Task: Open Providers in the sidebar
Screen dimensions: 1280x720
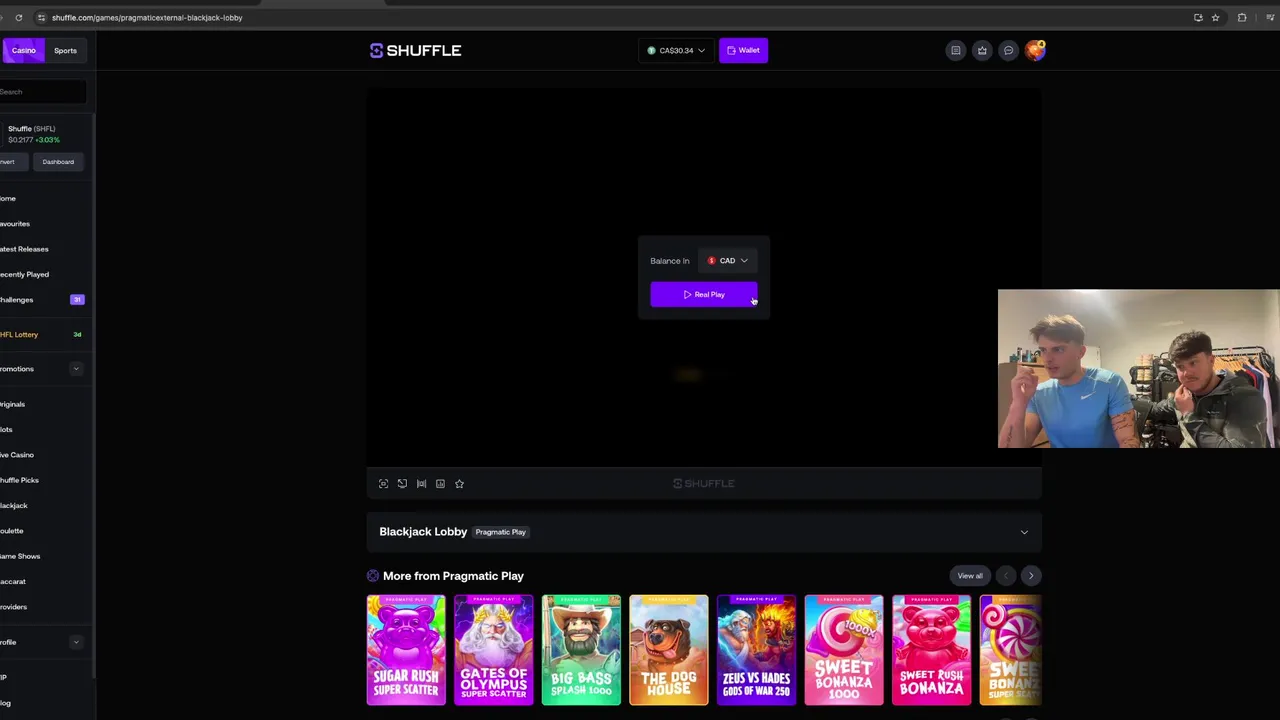Action: tap(14, 607)
